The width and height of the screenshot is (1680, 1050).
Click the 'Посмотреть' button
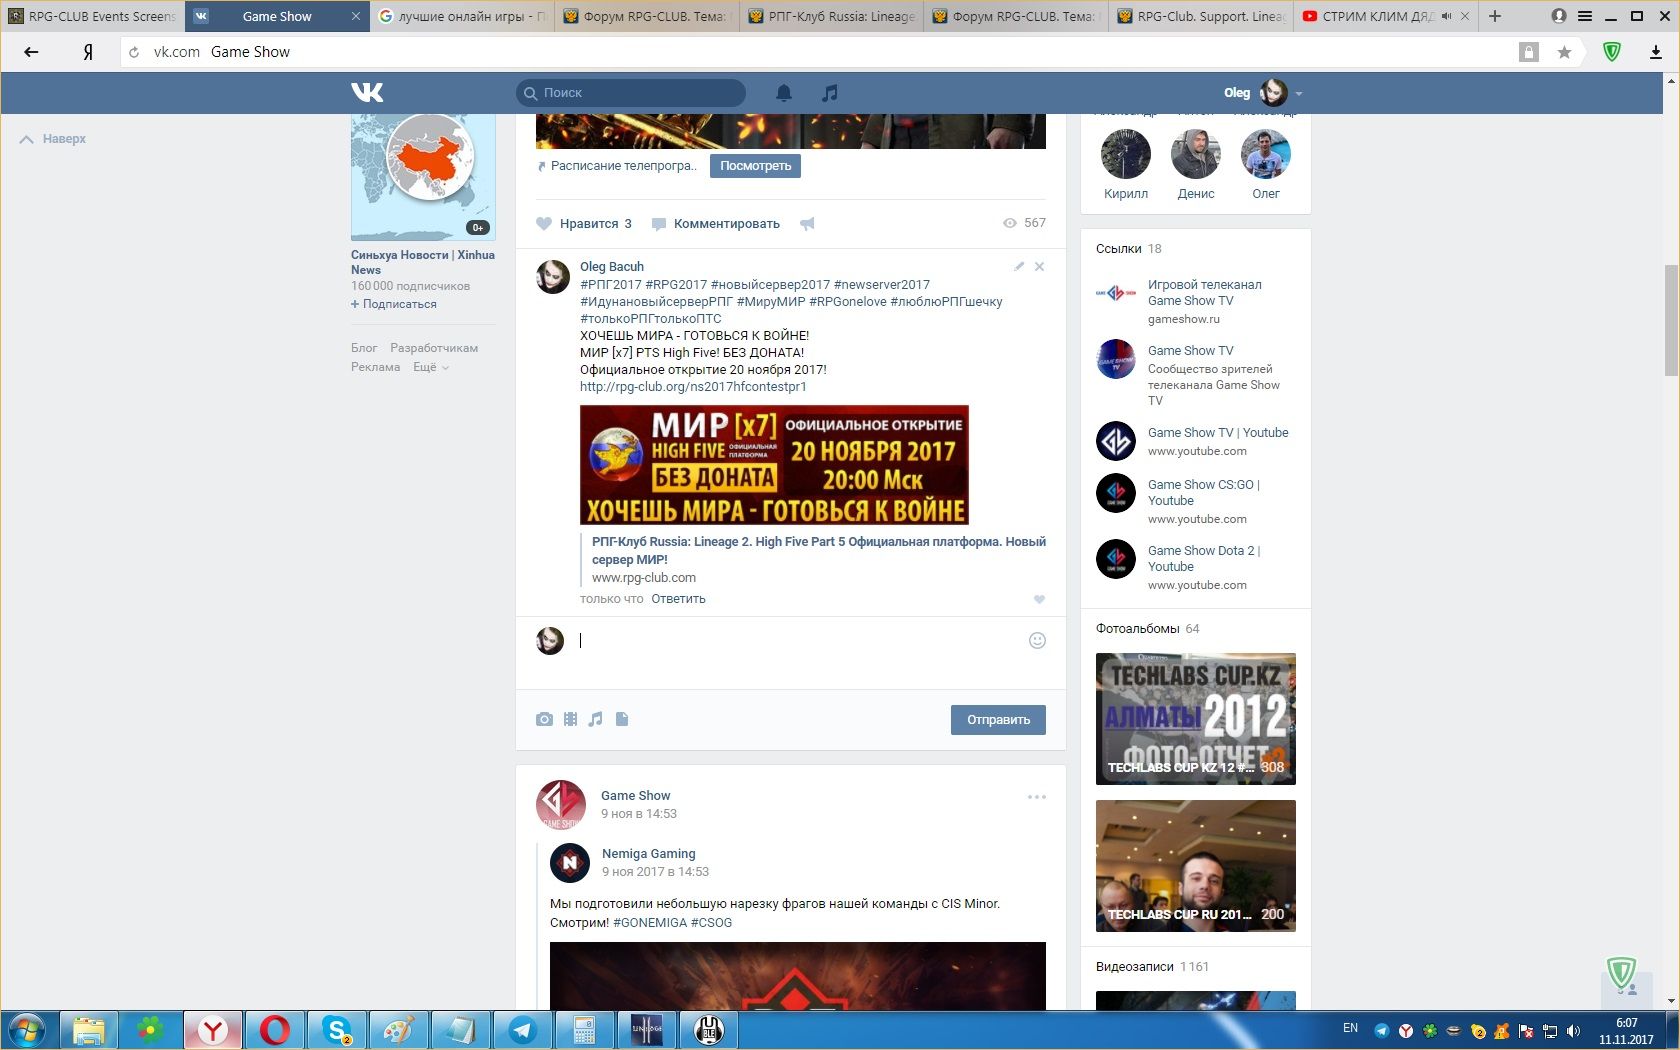coord(755,166)
